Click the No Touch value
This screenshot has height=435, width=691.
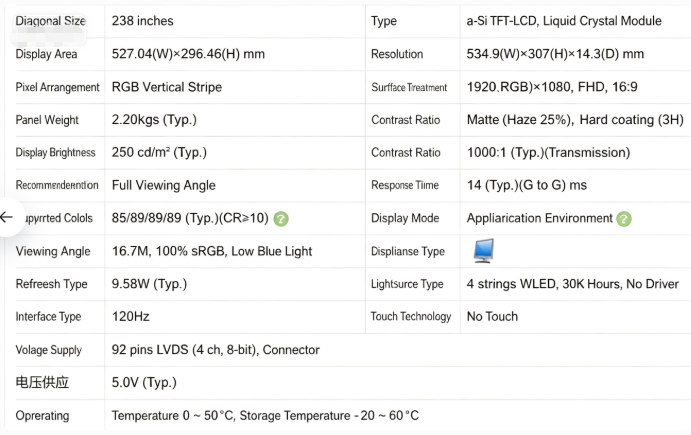coord(492,316)
